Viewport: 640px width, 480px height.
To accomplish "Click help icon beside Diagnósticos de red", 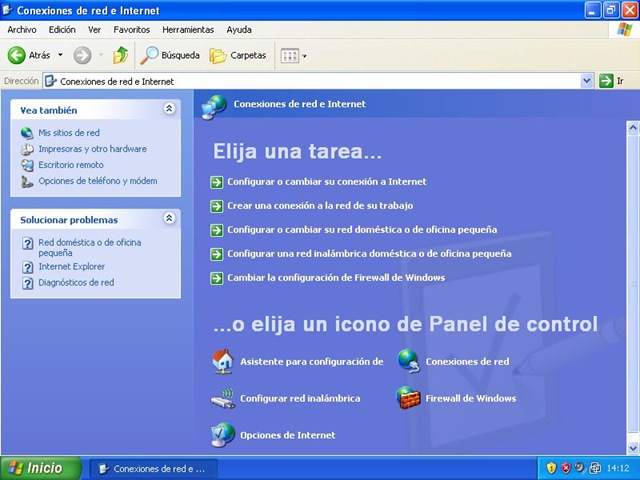I will coord(27,283).
